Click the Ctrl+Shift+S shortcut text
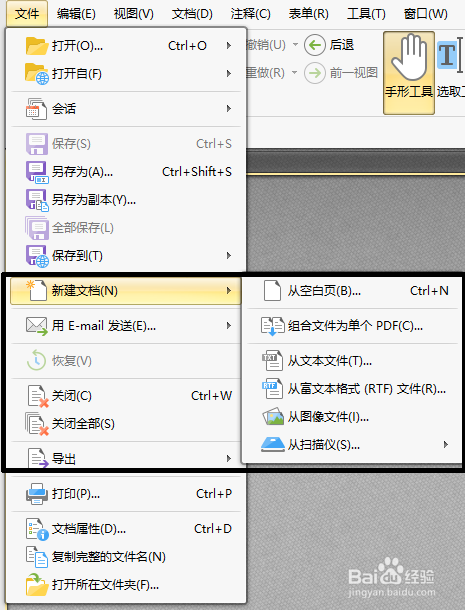 [197, 172]
